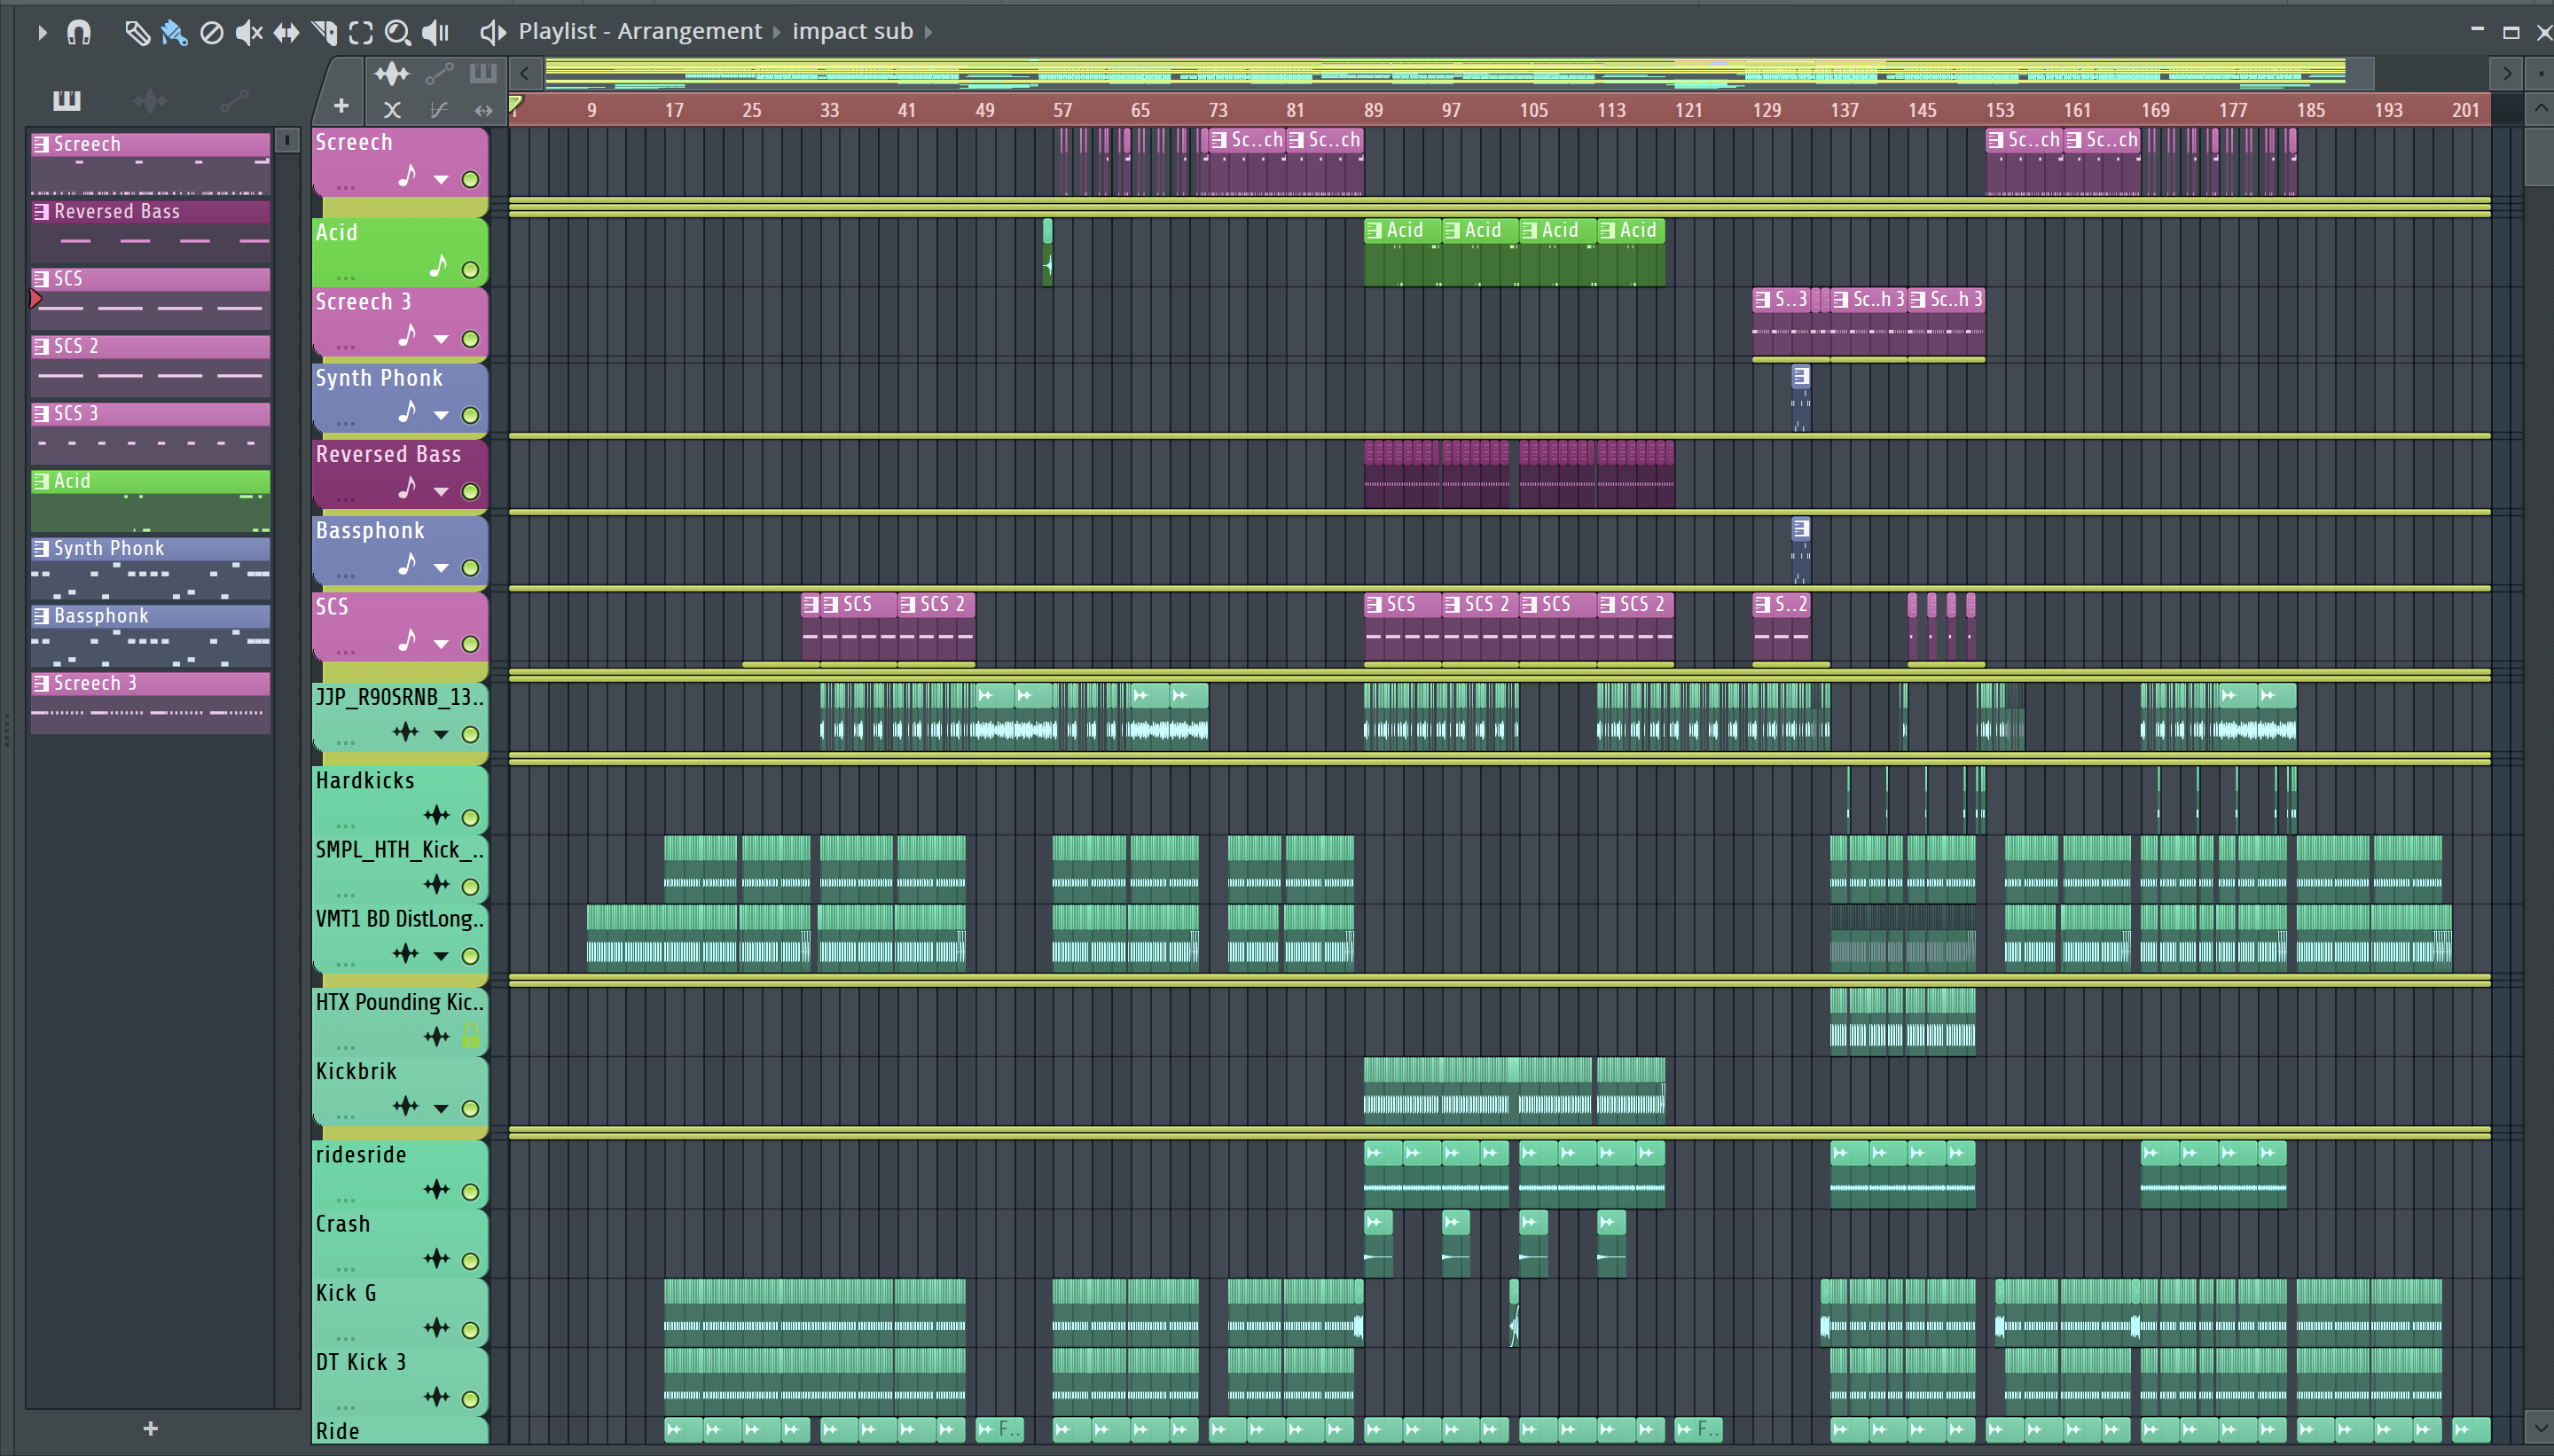Open the impact sub pattern selector
This screenshot has width=2554, height=1456.
[x=853, y=31]
